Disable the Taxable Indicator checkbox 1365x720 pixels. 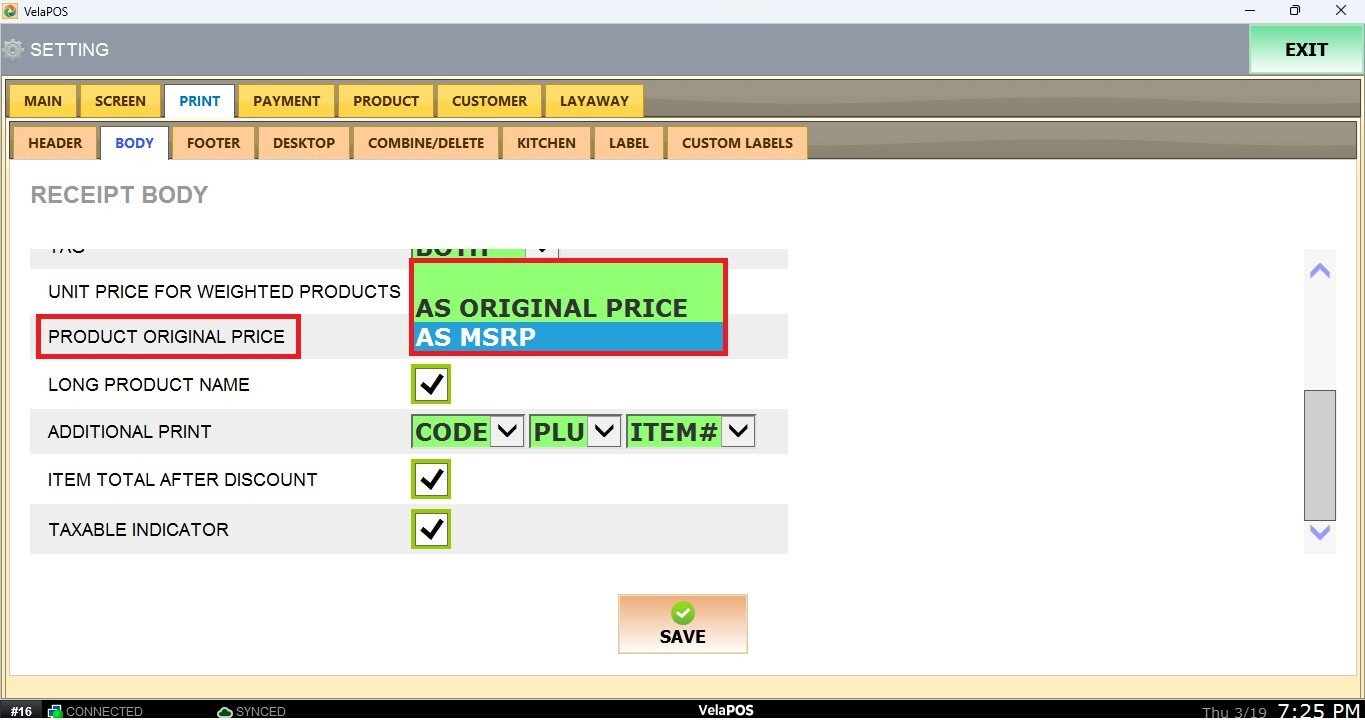pyautogui.click(x=431, y=529)
